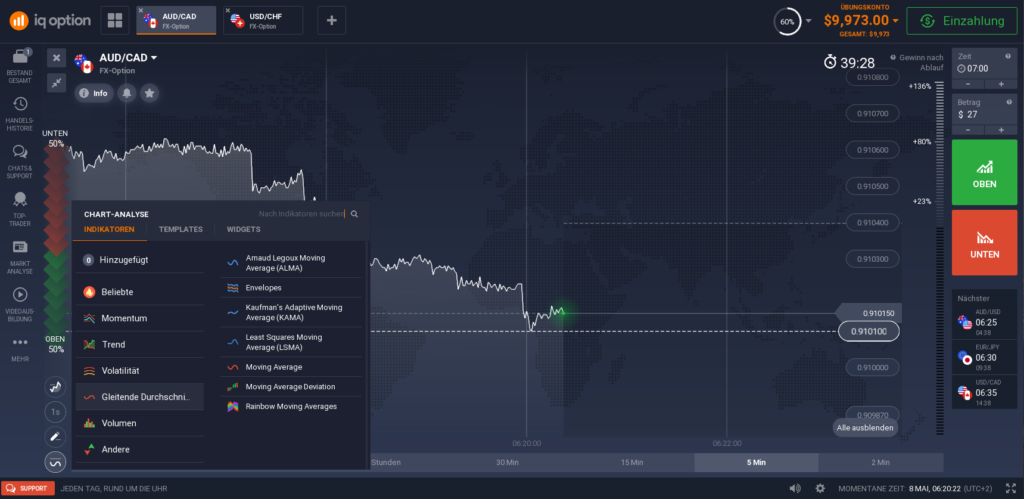Open settings gear in bottom bar

coord(820,489)
